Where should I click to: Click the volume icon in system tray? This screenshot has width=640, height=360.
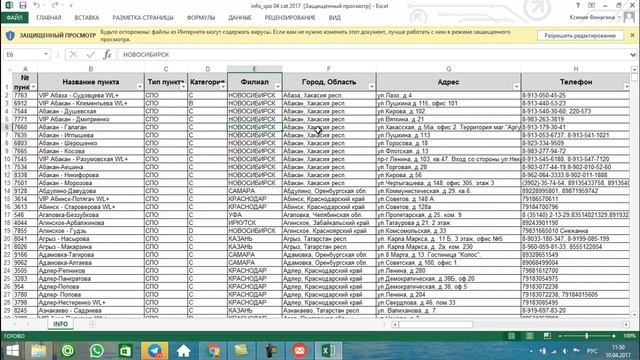tap(565, 351)
